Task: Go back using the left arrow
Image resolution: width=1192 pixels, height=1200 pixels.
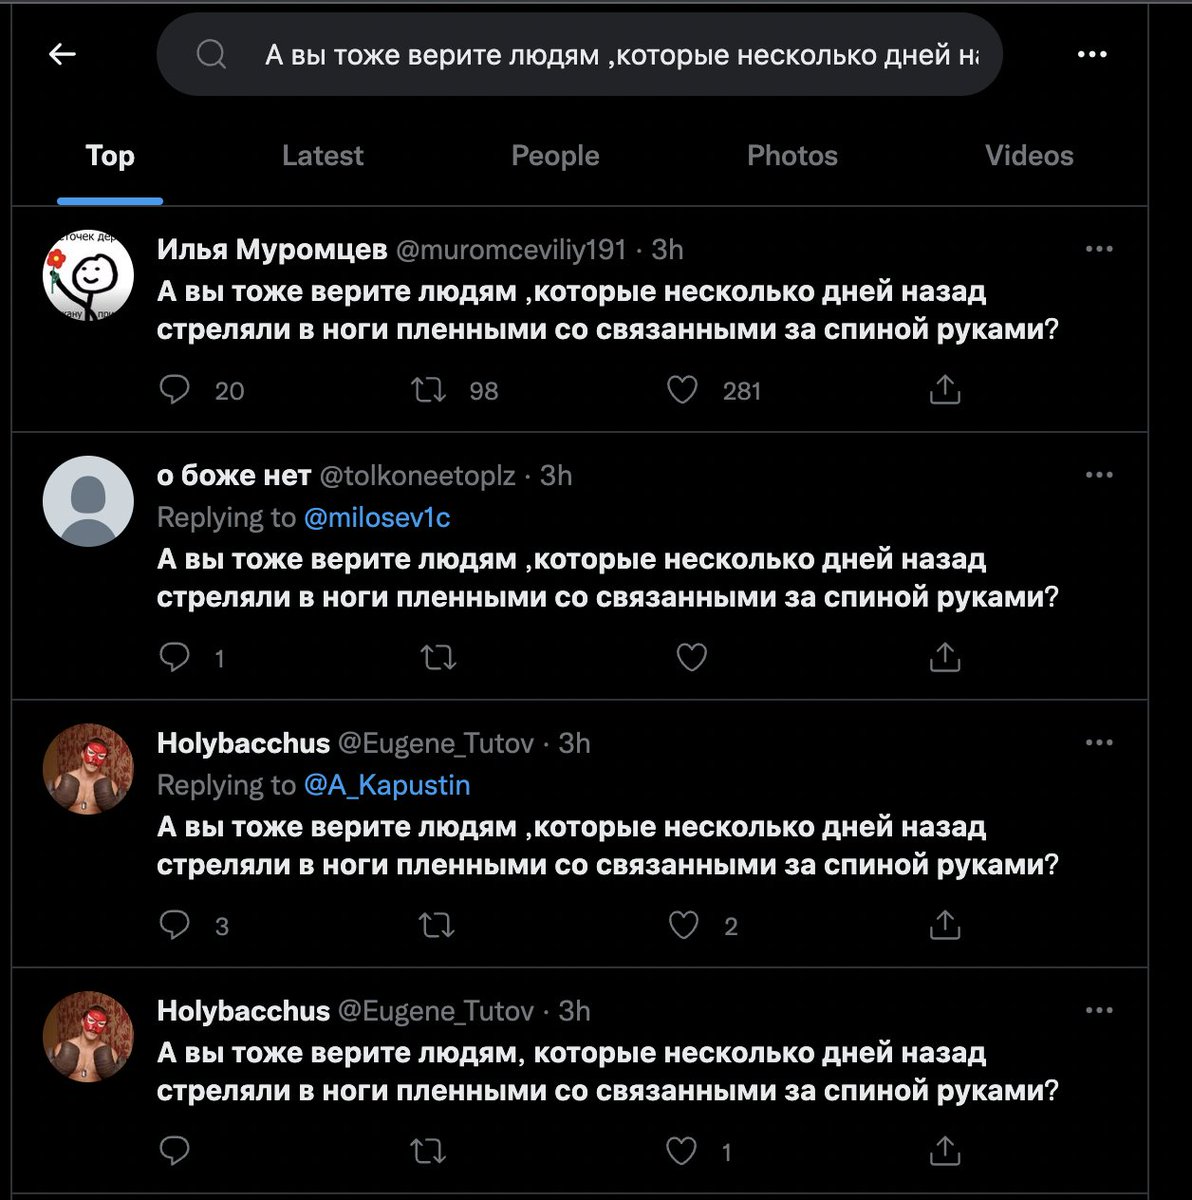Action: pos(62,54)
